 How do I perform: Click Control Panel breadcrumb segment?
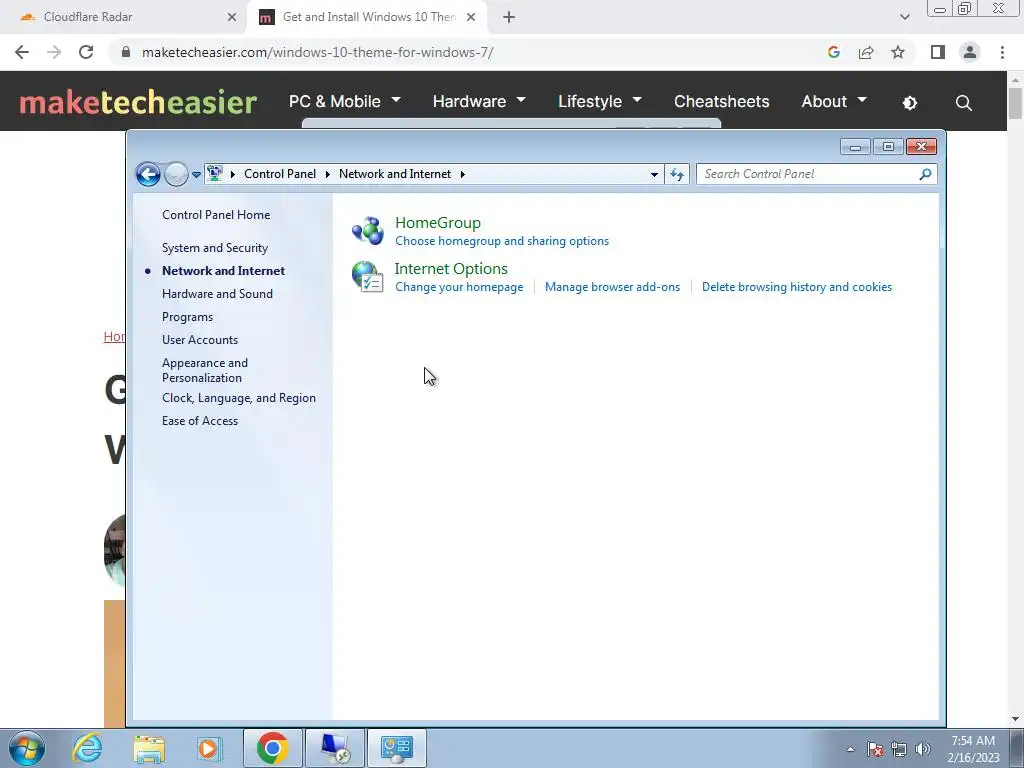tap(280, 174)
